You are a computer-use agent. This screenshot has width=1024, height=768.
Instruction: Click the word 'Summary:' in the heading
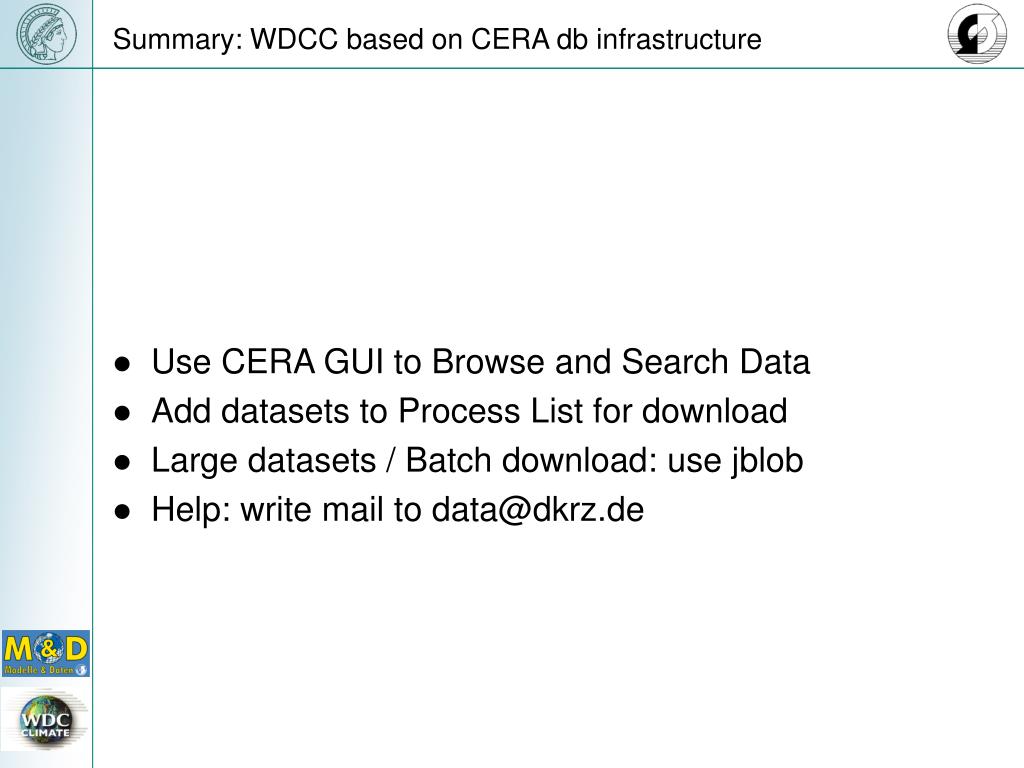(178, 40)
